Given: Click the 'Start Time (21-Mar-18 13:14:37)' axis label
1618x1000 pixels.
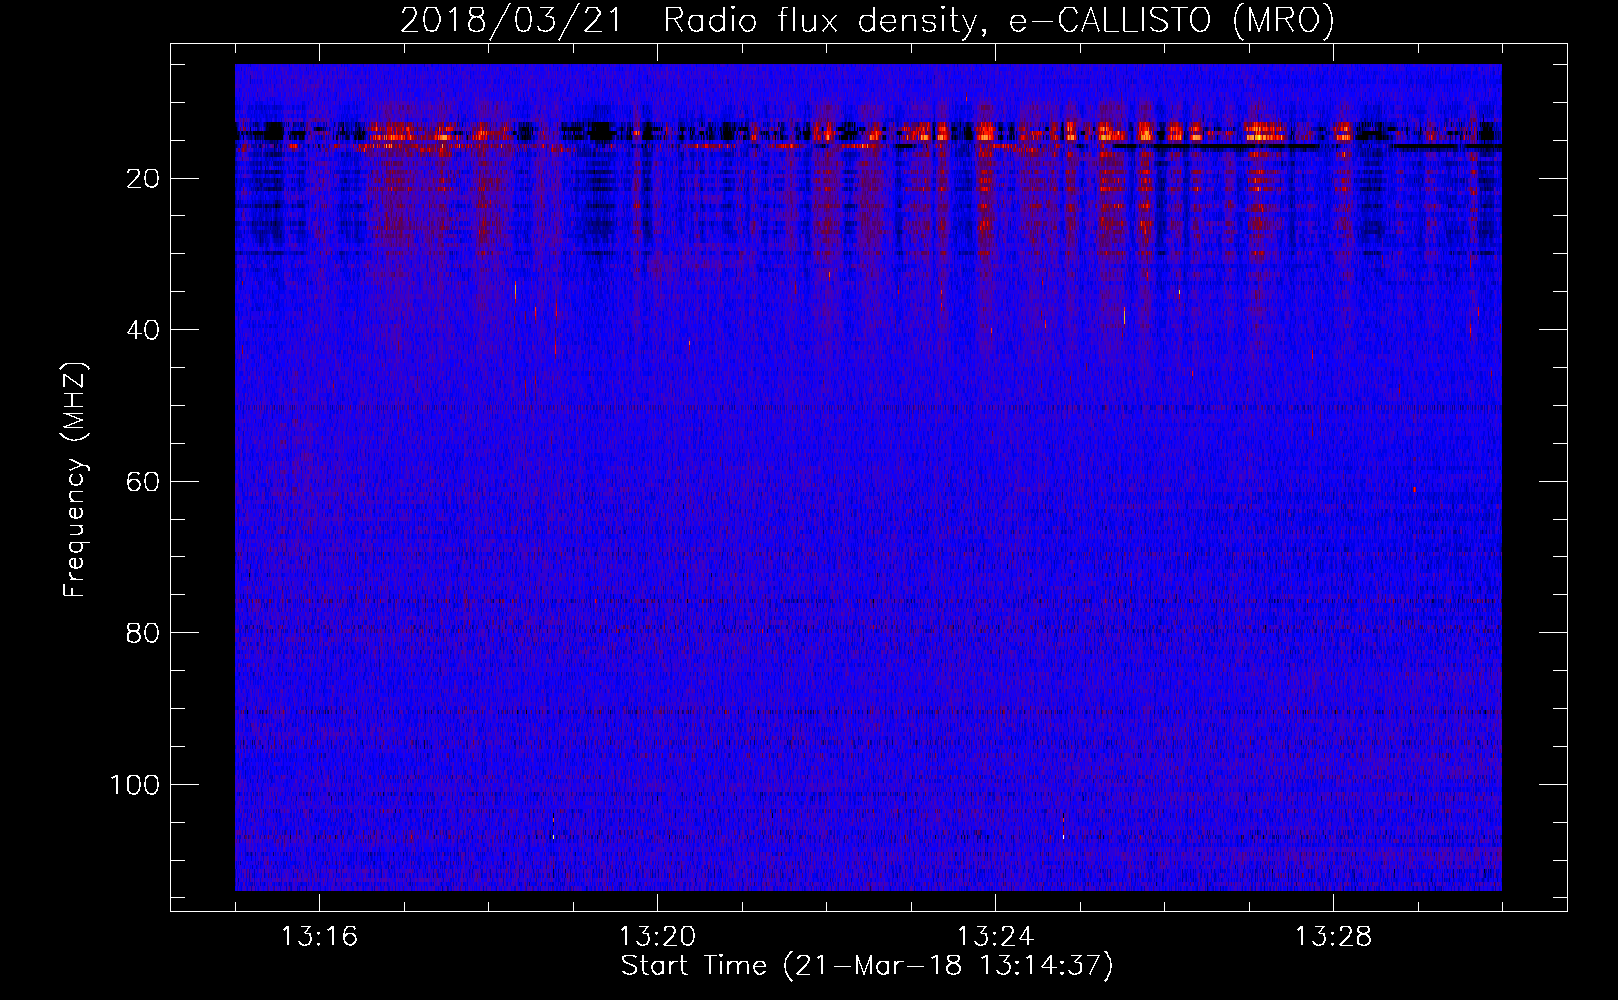Looking at the screenshot, I should click(867, 966).
